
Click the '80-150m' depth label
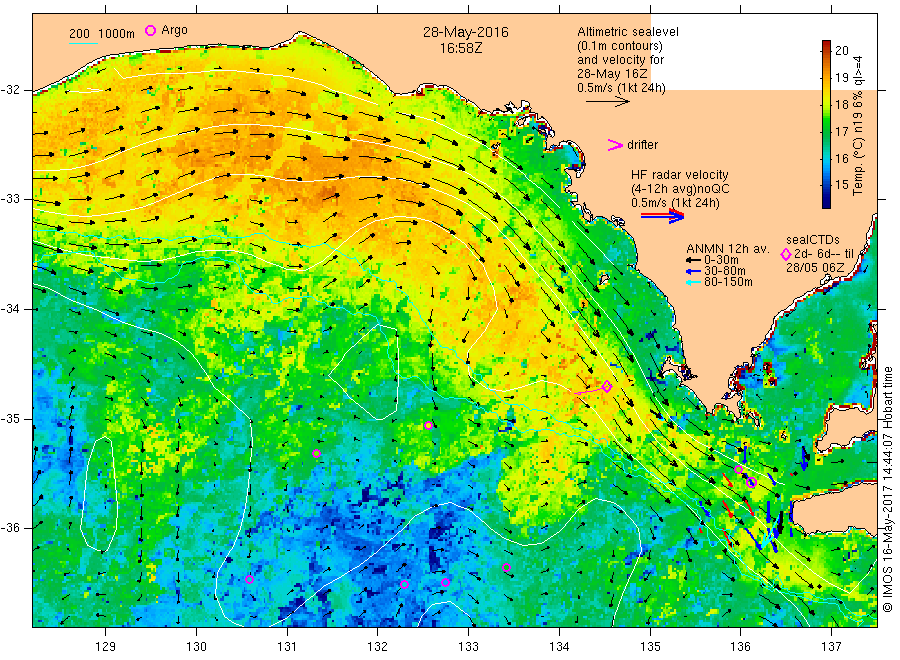(x=728, y=282)
